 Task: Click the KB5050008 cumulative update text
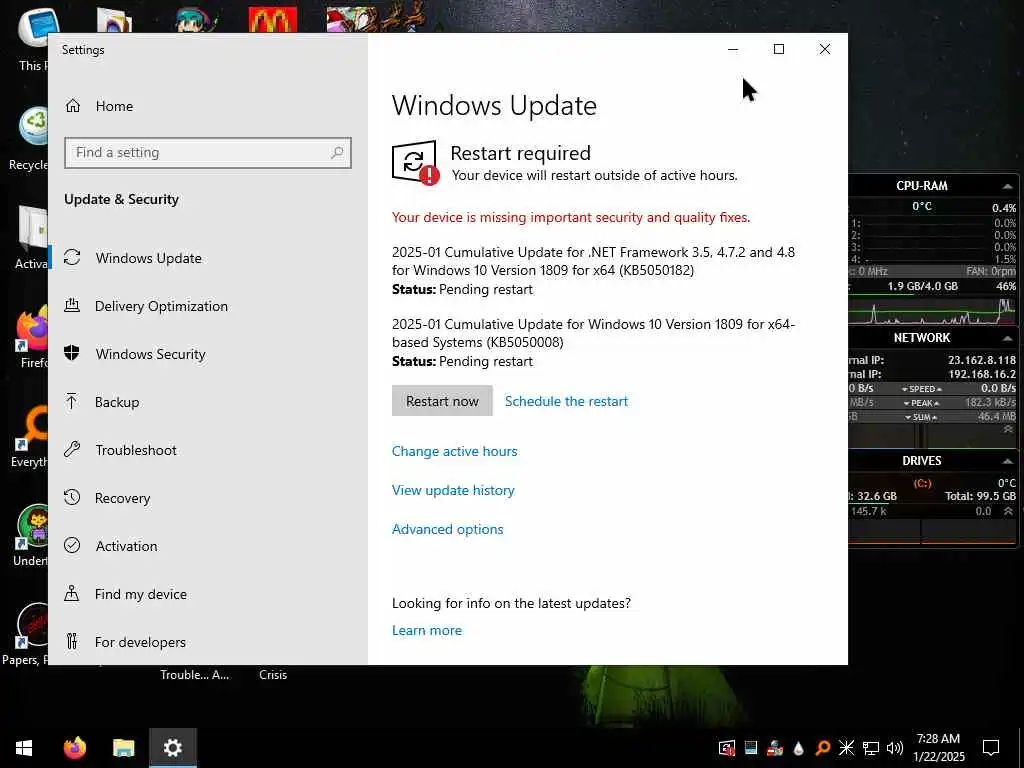coord(593,333)
